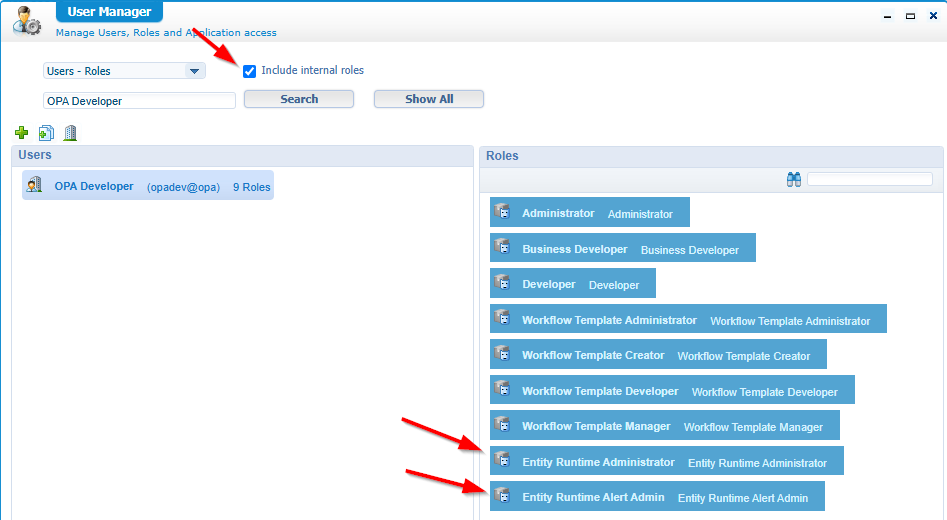Open the Users - Roles dropdown
947x520 pixels.
click(x=124, y=71)
